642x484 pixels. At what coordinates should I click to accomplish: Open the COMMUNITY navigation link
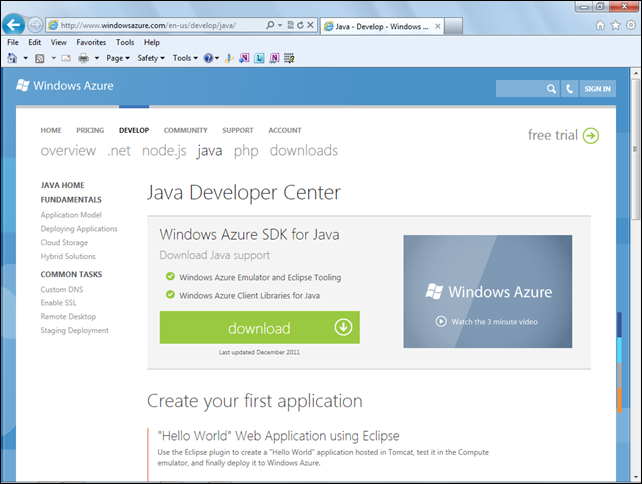185,130
